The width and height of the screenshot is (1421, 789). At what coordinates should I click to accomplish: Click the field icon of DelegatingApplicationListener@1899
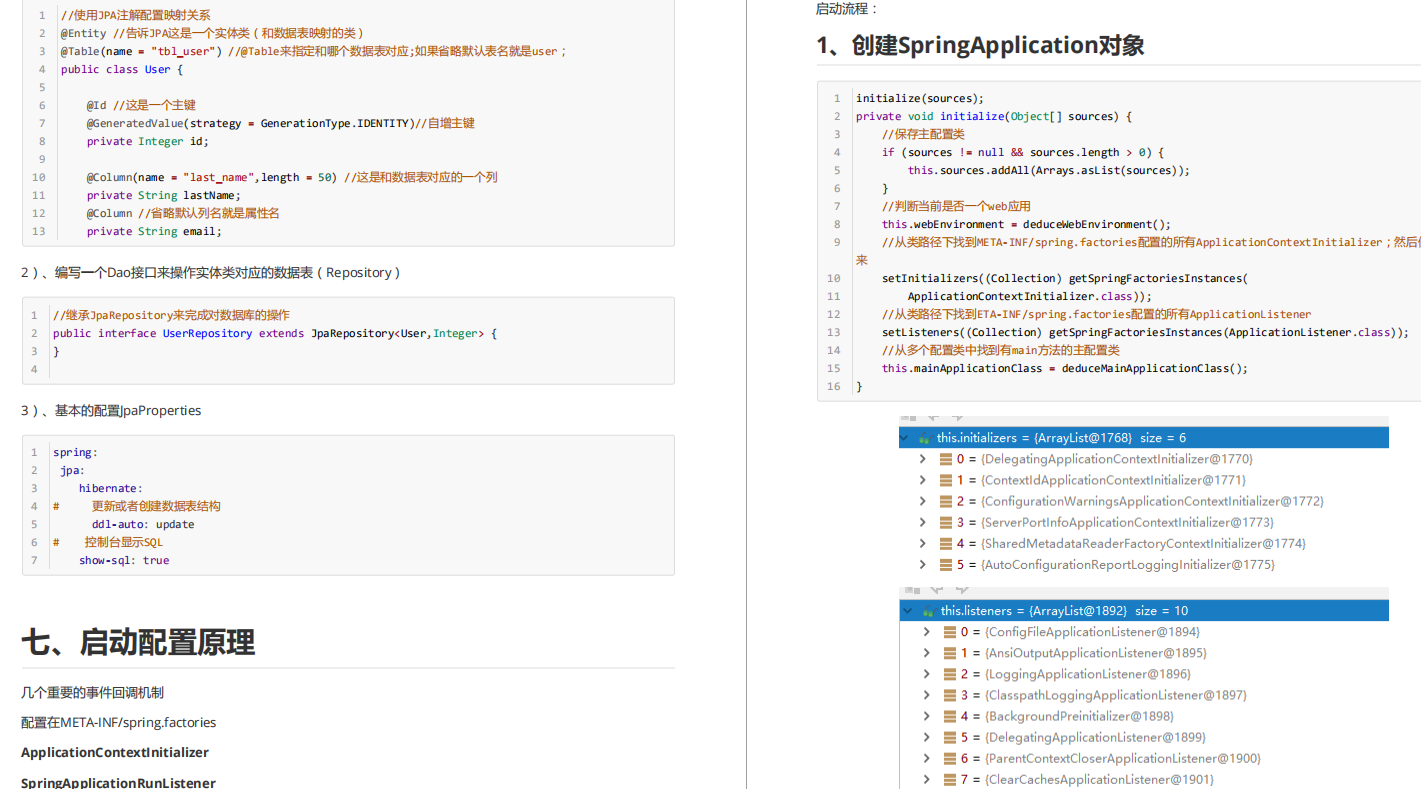(x=950, y=737)
